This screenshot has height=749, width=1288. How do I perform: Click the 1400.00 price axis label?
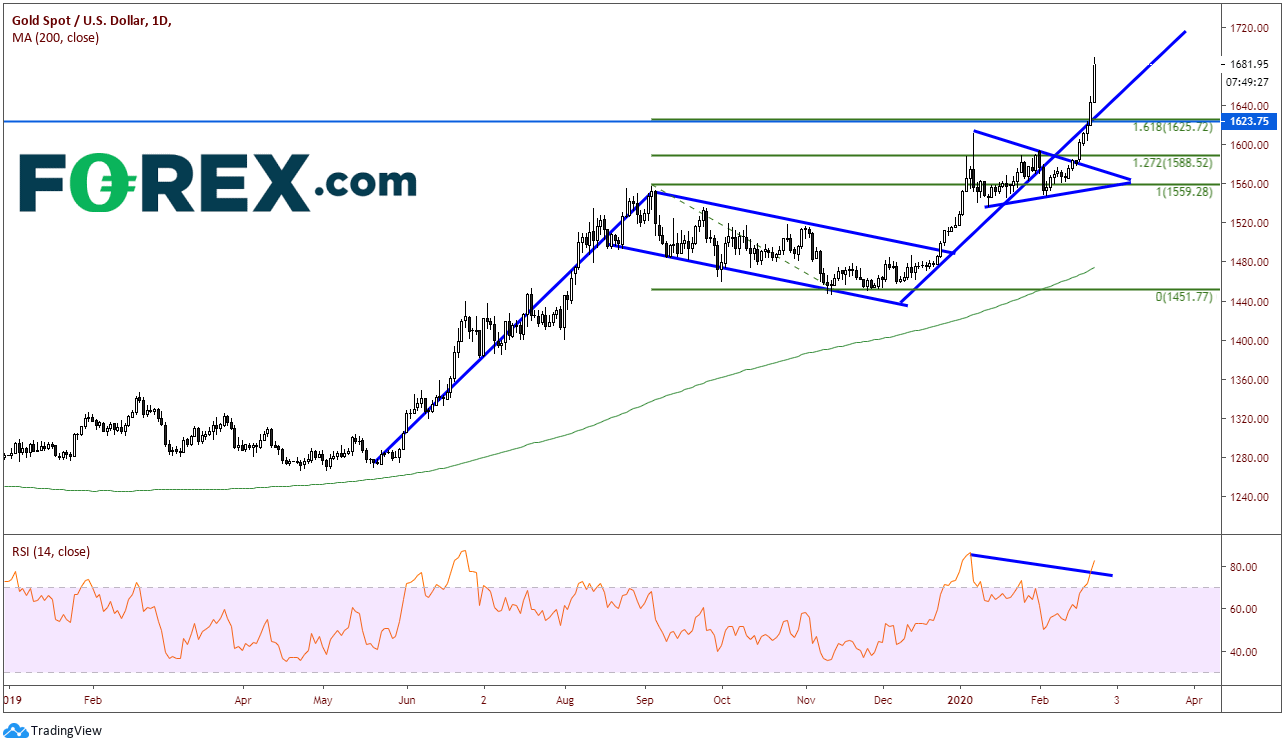[1249, 341]
